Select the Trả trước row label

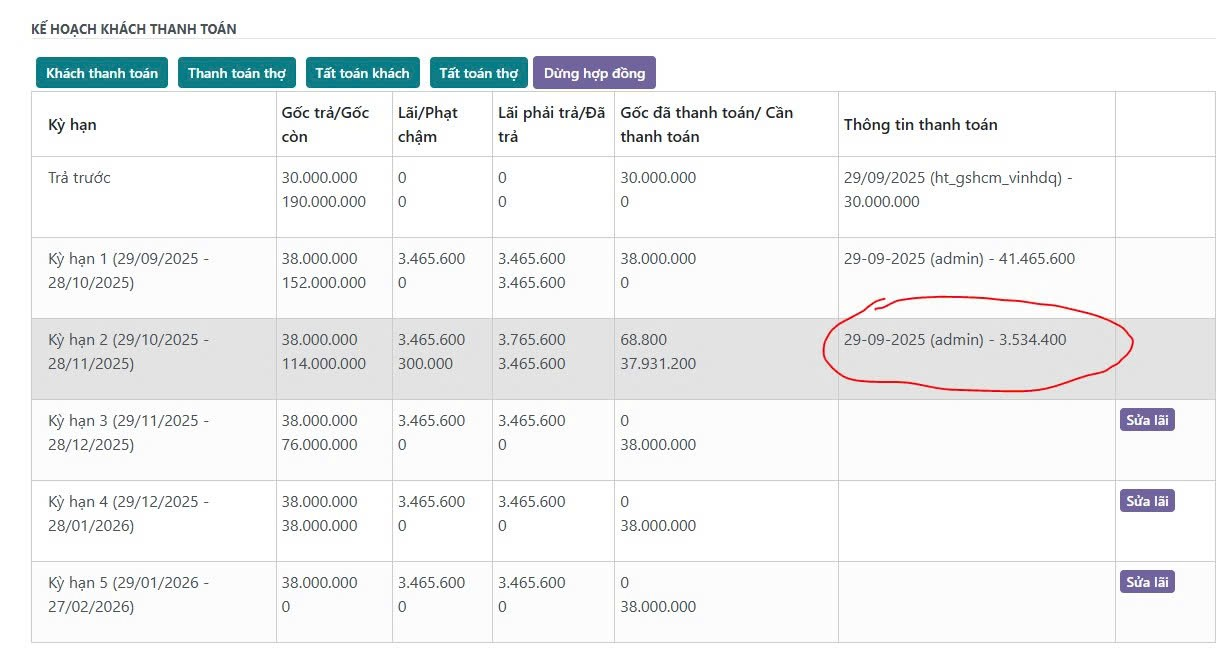79,178
